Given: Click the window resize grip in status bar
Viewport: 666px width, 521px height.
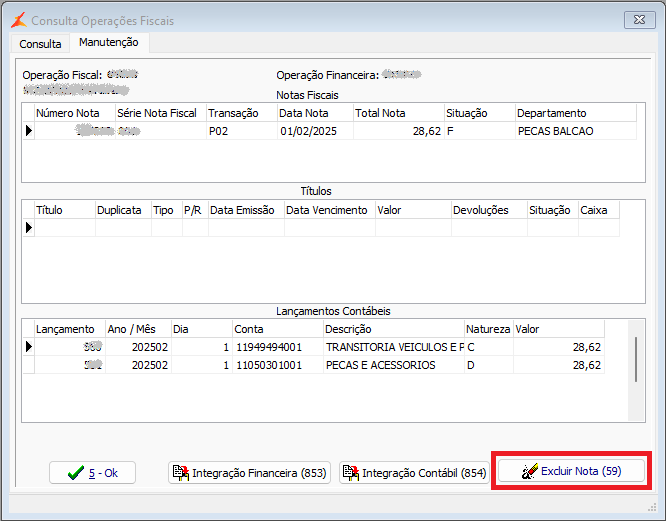Looking at the screenshot, I should (x=652, y=507).
